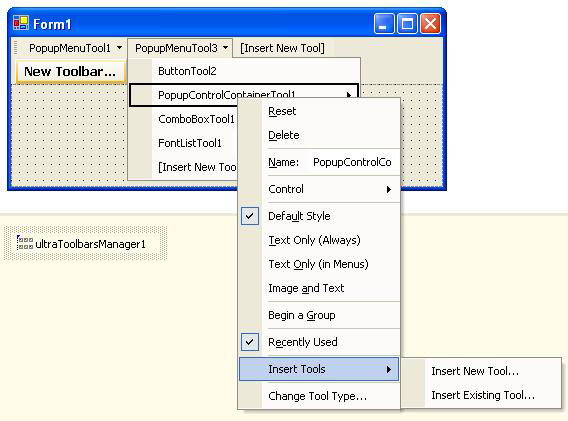Viewport: 568px width, 421px height.
Task: Minimize the Form1 window
Action: (384, 24)
